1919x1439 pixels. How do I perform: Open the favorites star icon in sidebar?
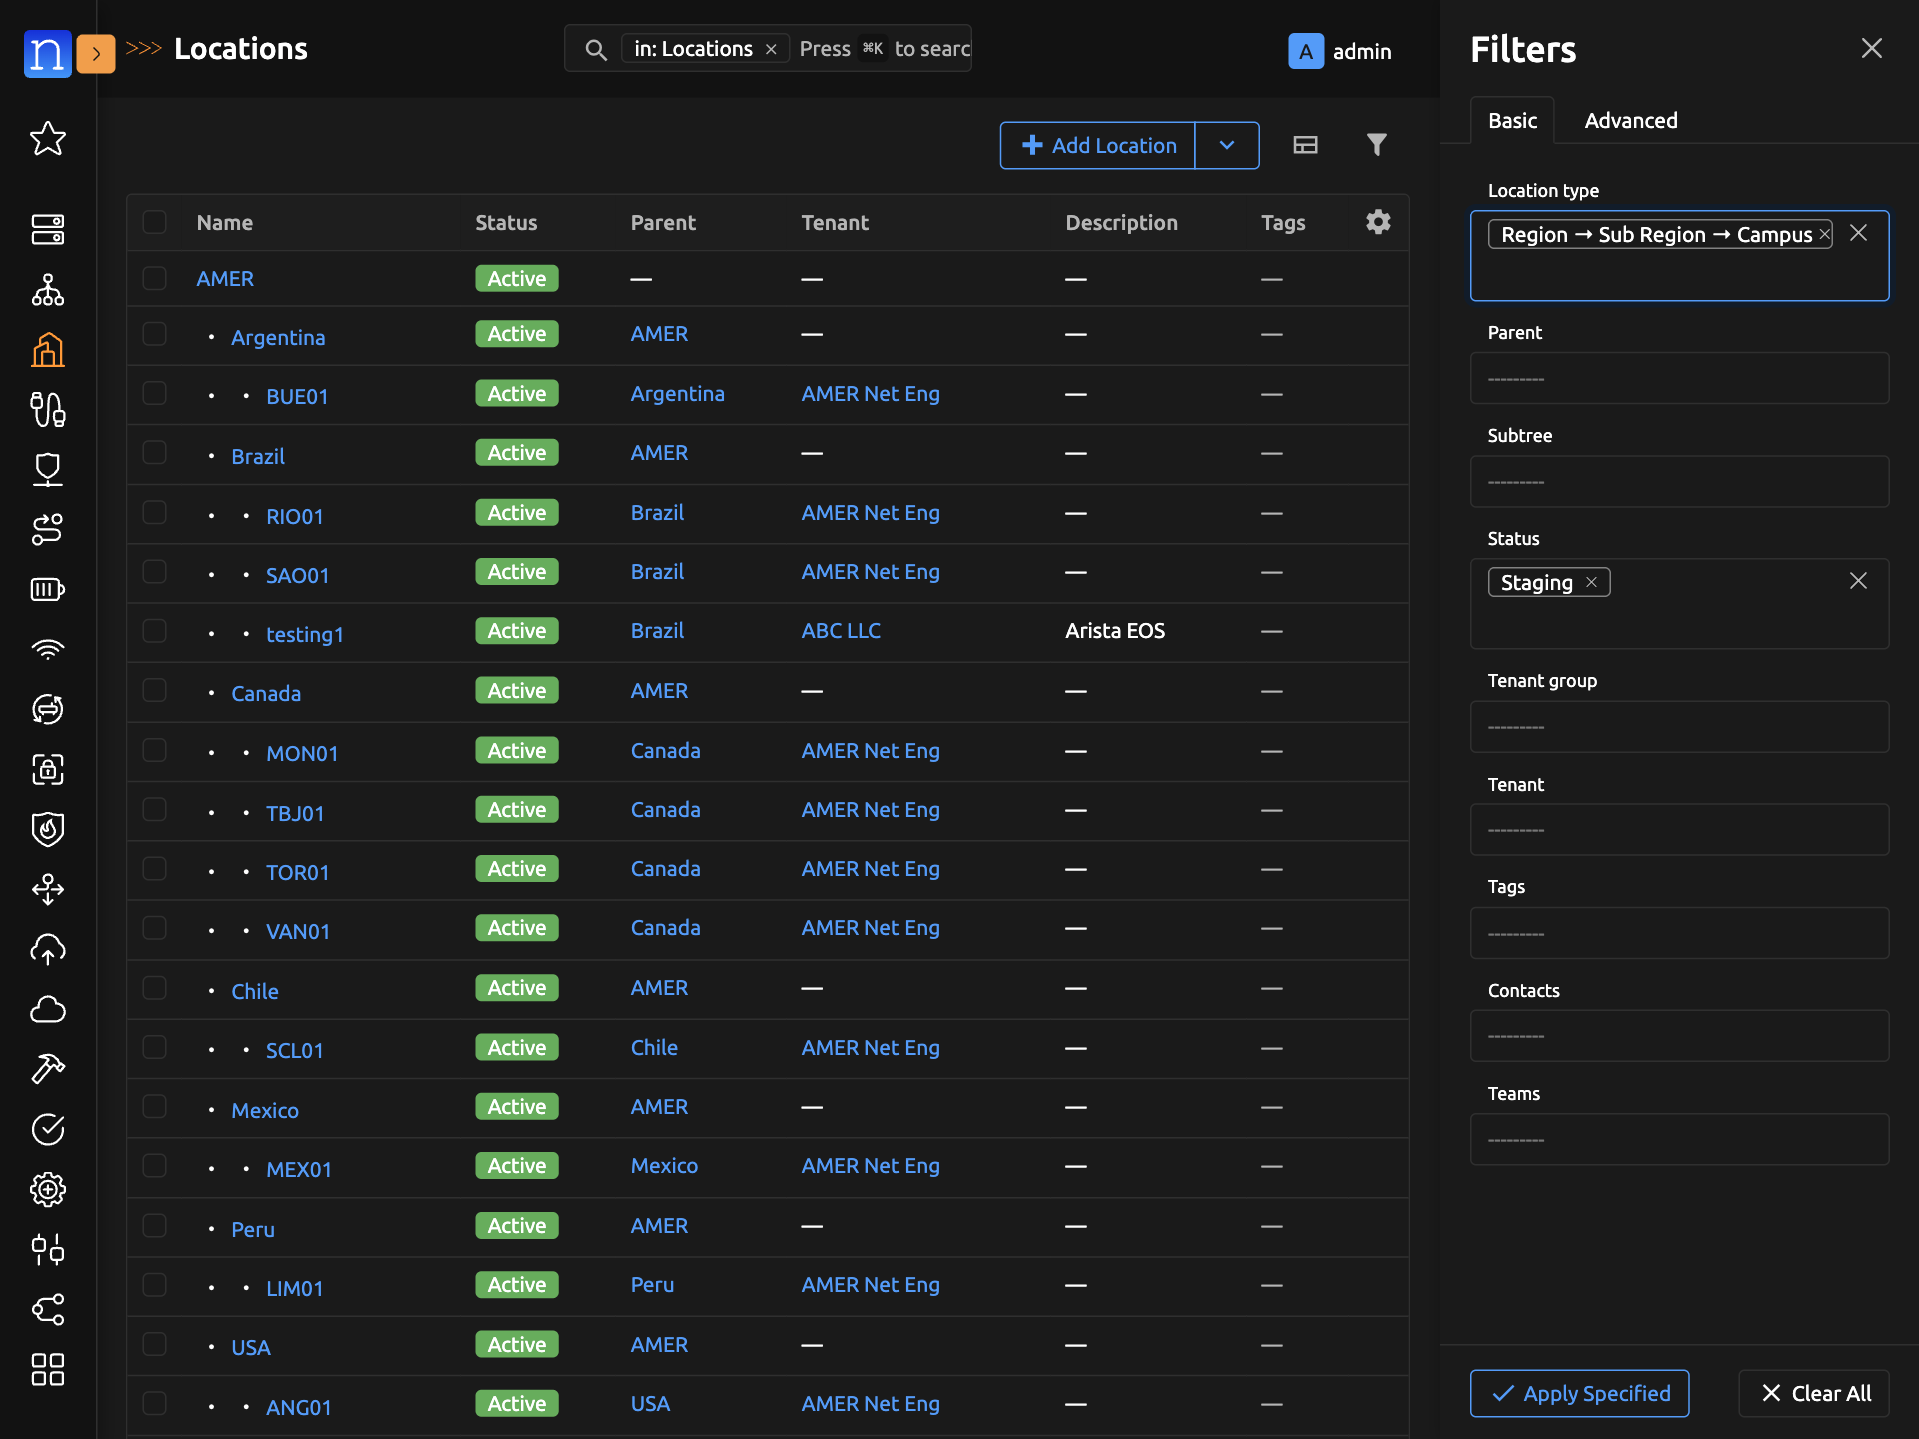click(x=47, y=139)
